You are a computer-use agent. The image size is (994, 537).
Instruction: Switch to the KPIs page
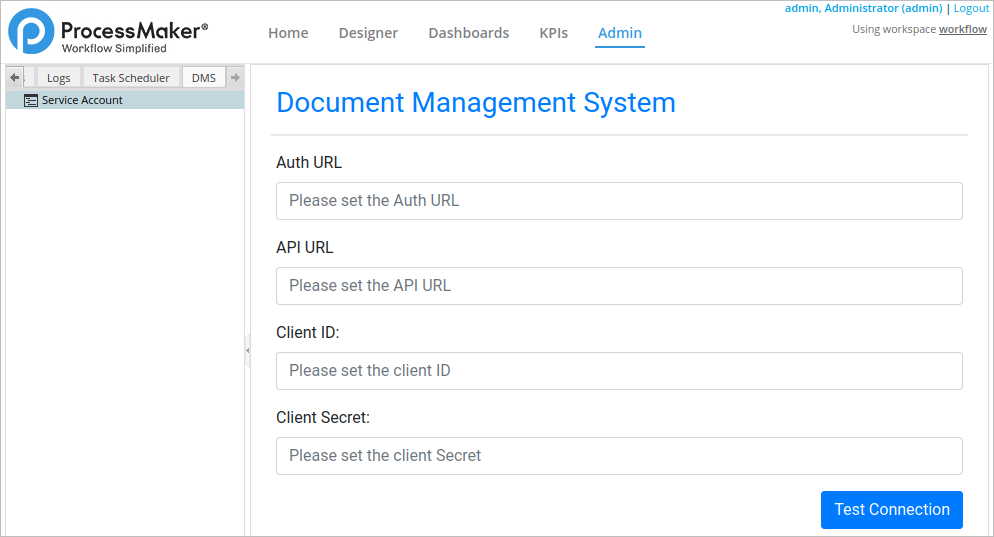pos(553,33)
